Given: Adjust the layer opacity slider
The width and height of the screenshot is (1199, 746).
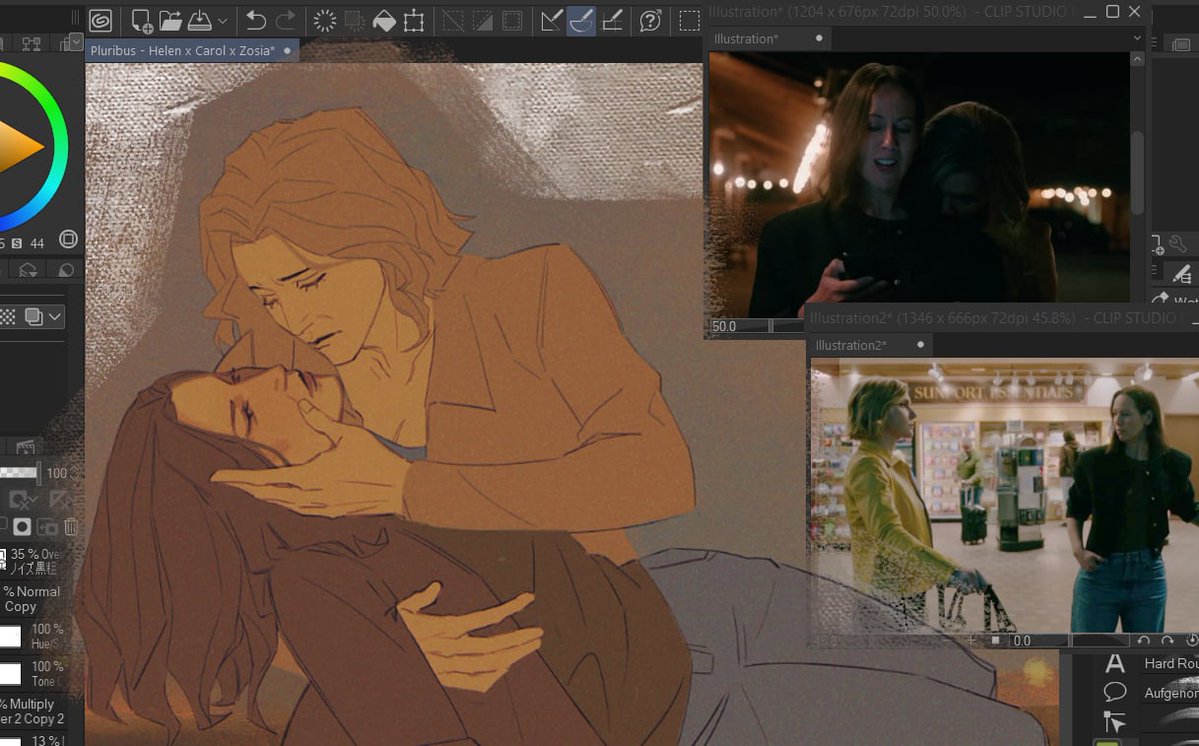Looking at the screenshot, I should pos(19,473).
